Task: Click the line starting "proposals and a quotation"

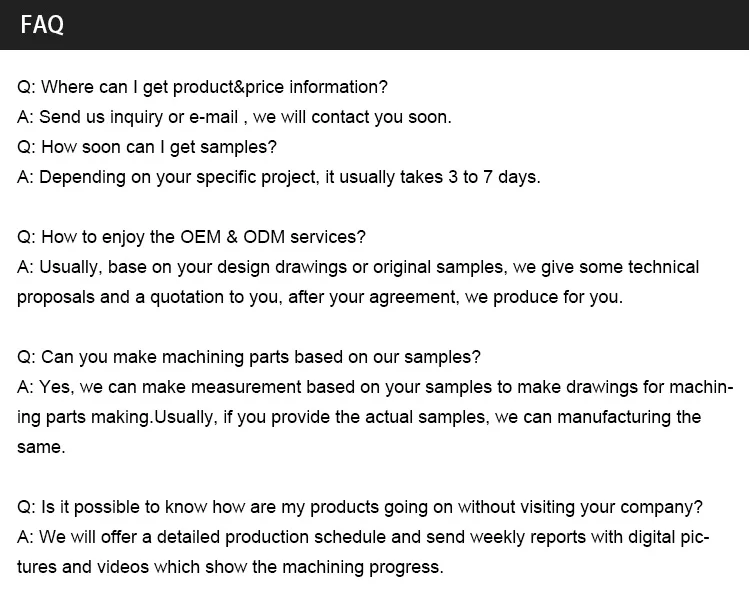Action: [x=319, y=297]
